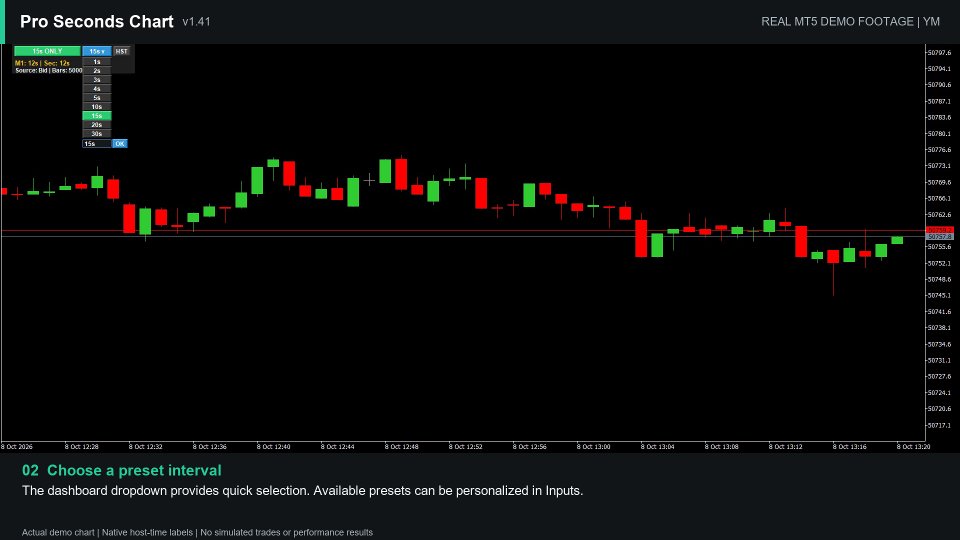Image resolution: width=960 pixels, height=540 pixels.
Task: Select the 10s preset
Action: 97,107
